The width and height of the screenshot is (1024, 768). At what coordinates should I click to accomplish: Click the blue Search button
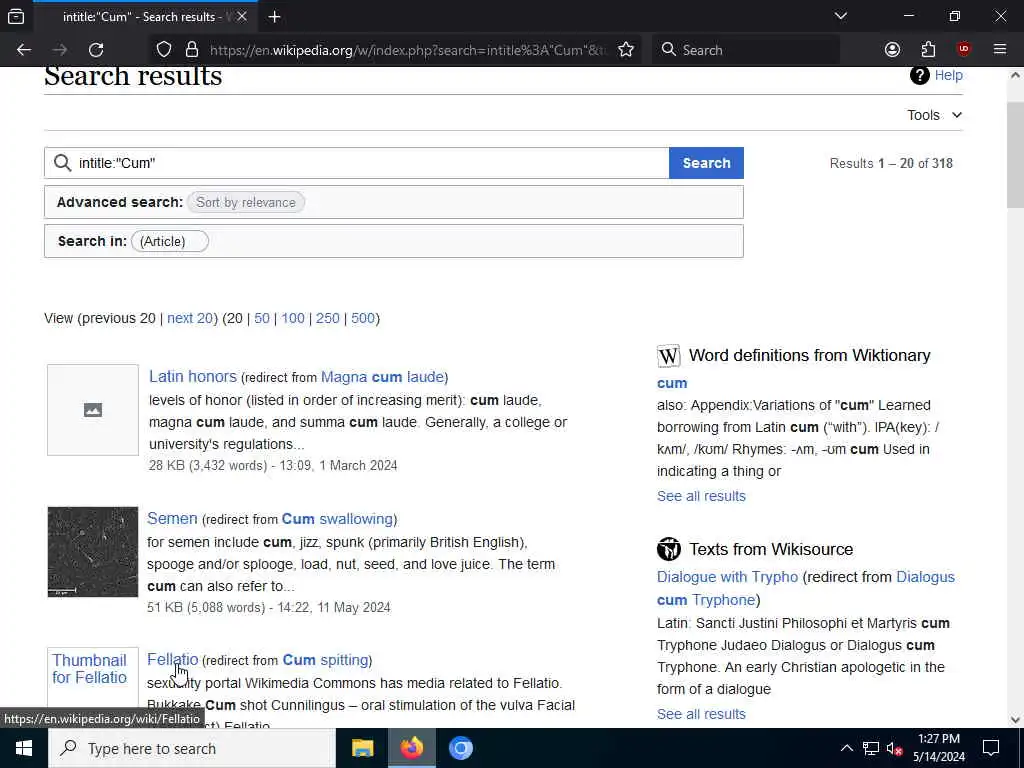click(706, 163)
